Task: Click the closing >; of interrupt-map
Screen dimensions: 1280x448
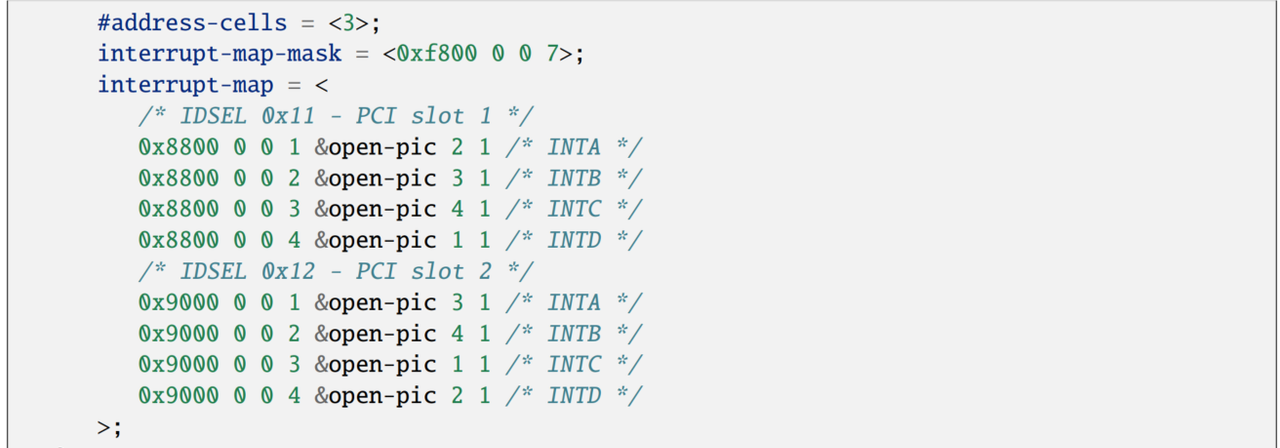Action: pos(109,427)
